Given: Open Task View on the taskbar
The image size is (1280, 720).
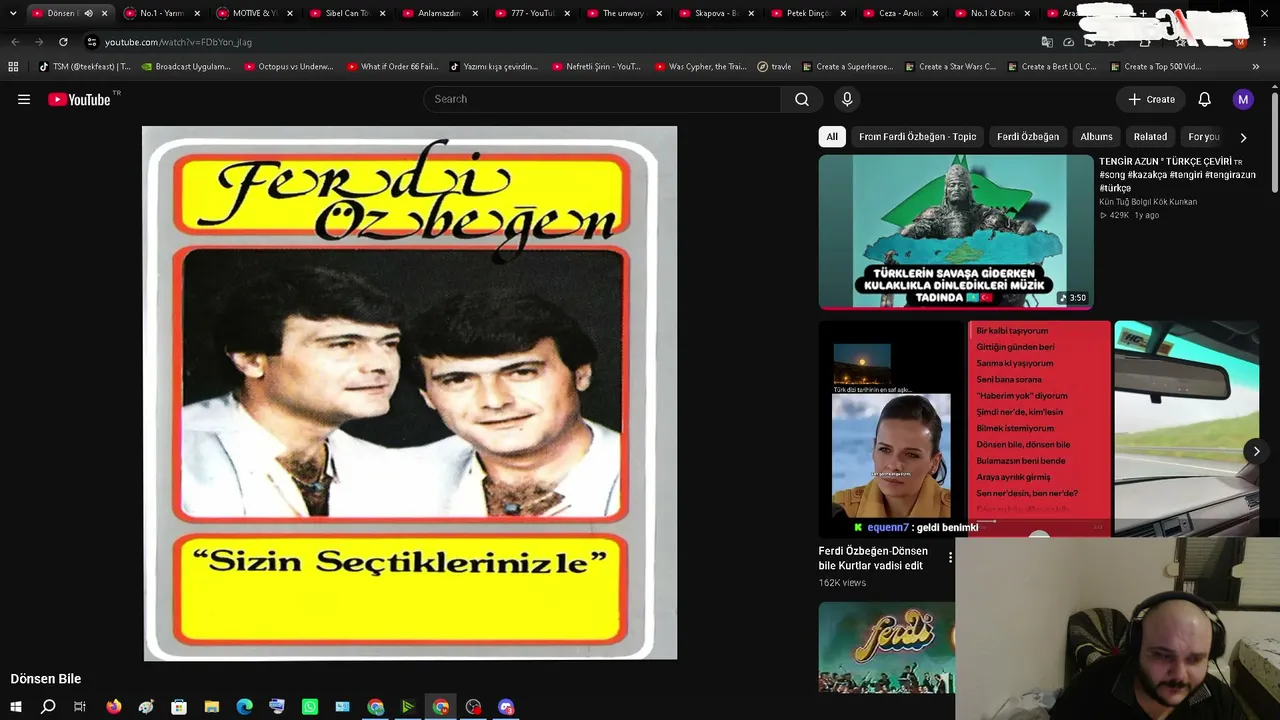Looking at the screenshot, I should coord(80,707).
